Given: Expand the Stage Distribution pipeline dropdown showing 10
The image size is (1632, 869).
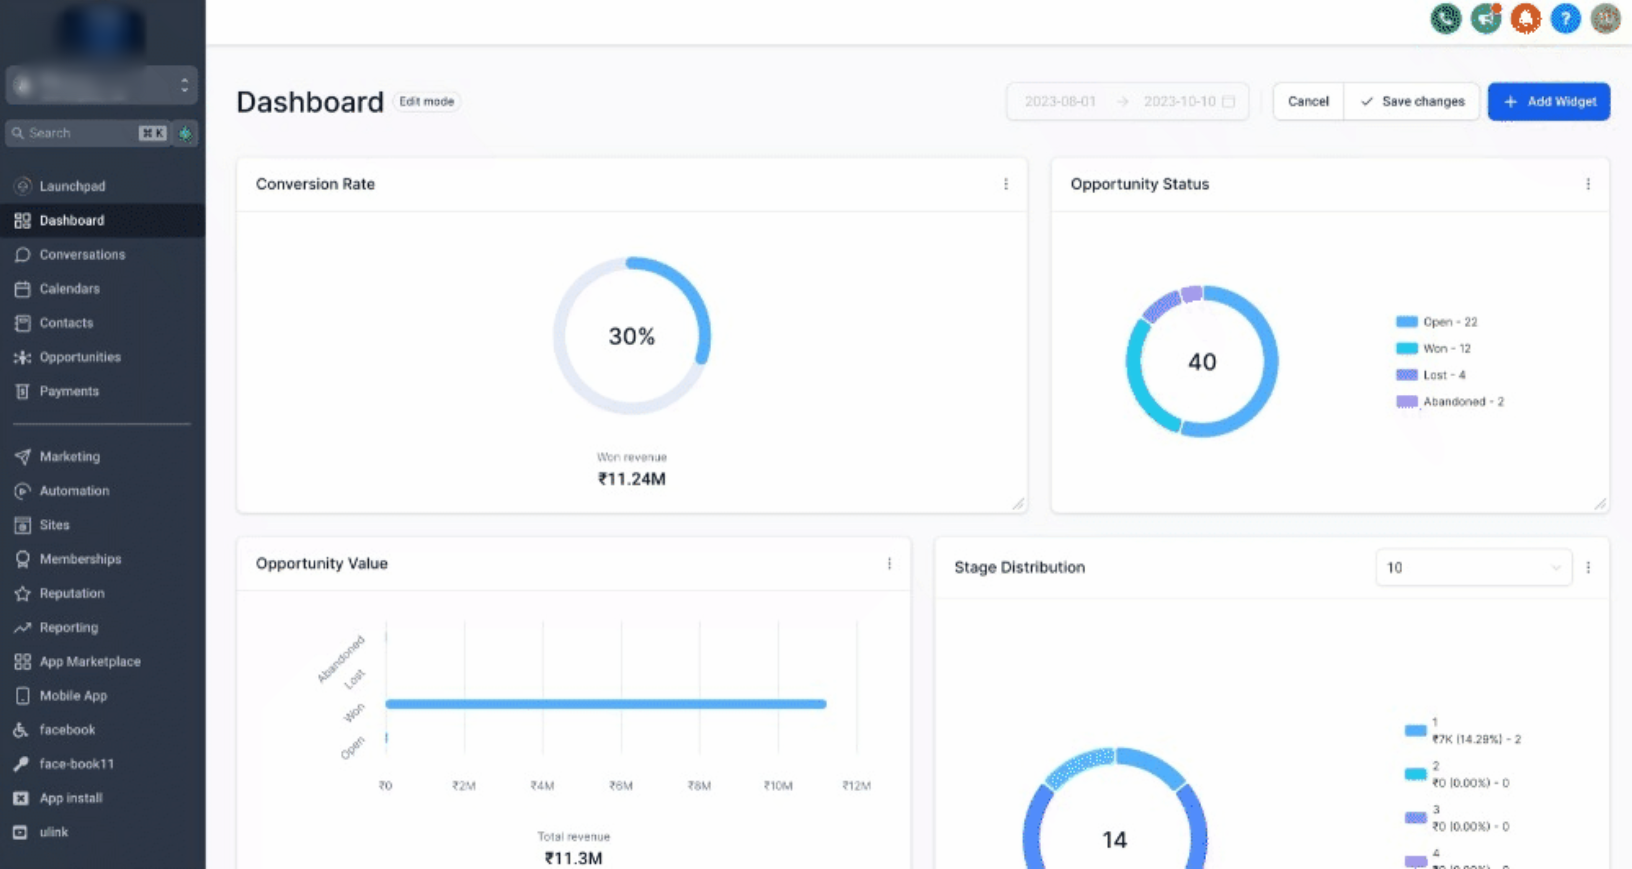Looking at the screenshot, I should click(x=1473, y=567).
